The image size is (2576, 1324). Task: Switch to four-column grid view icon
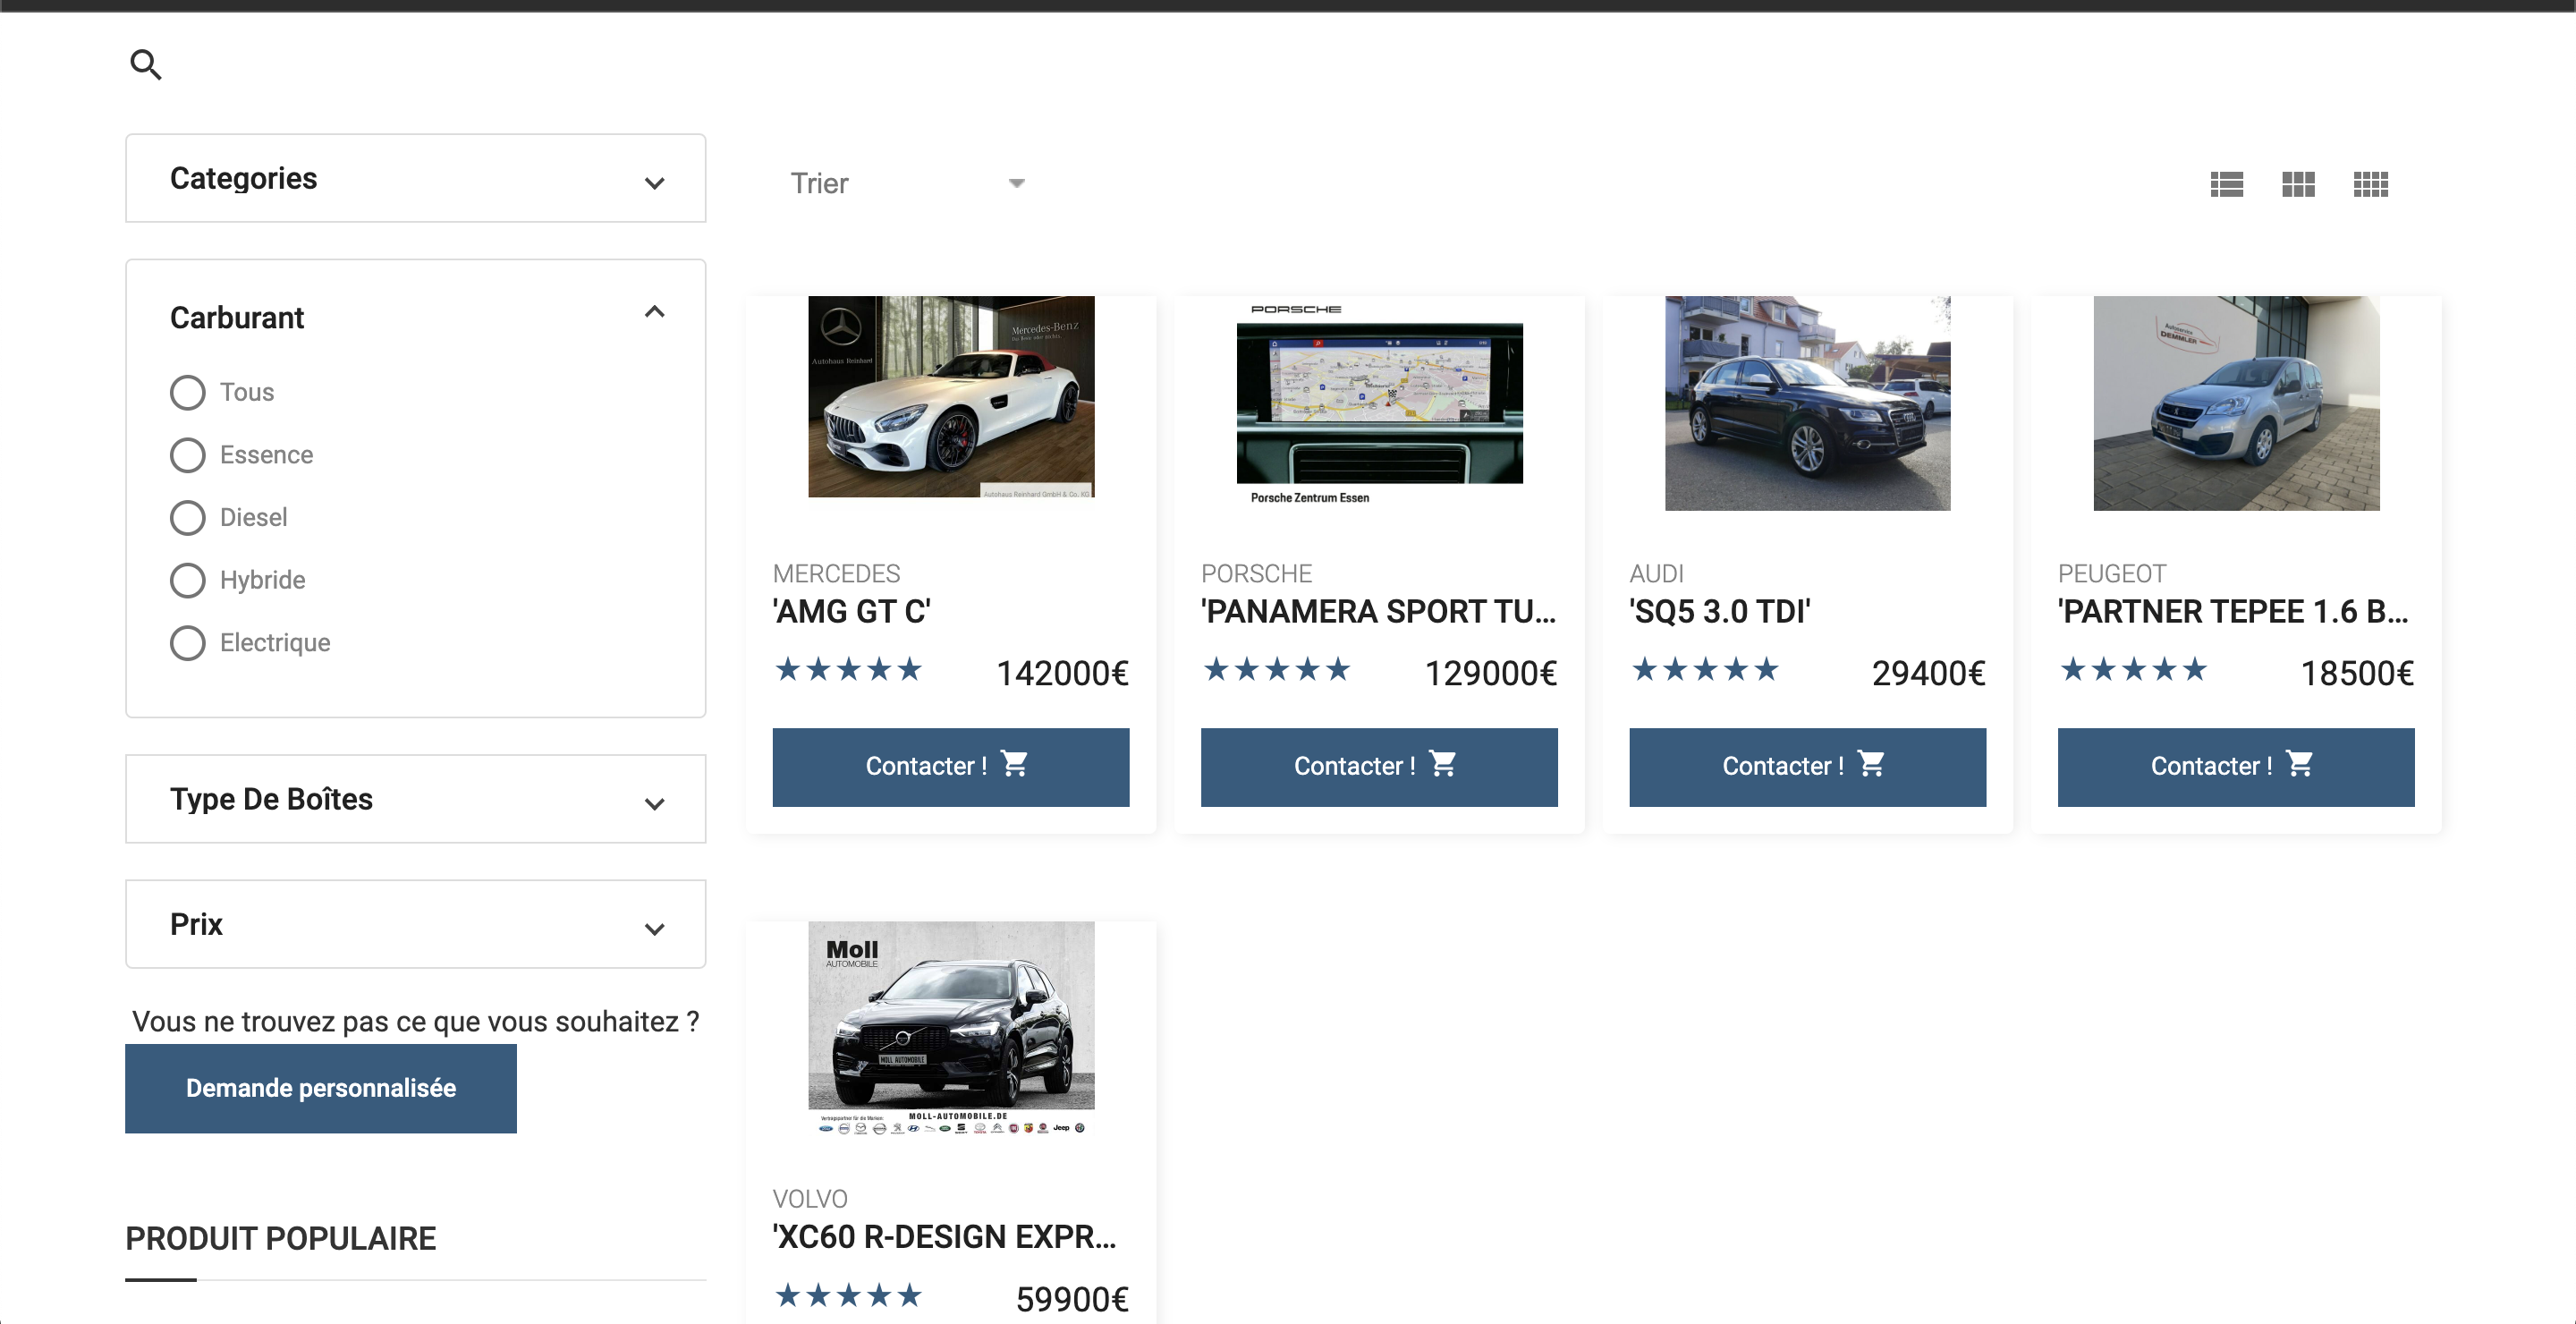(2370, 184)
